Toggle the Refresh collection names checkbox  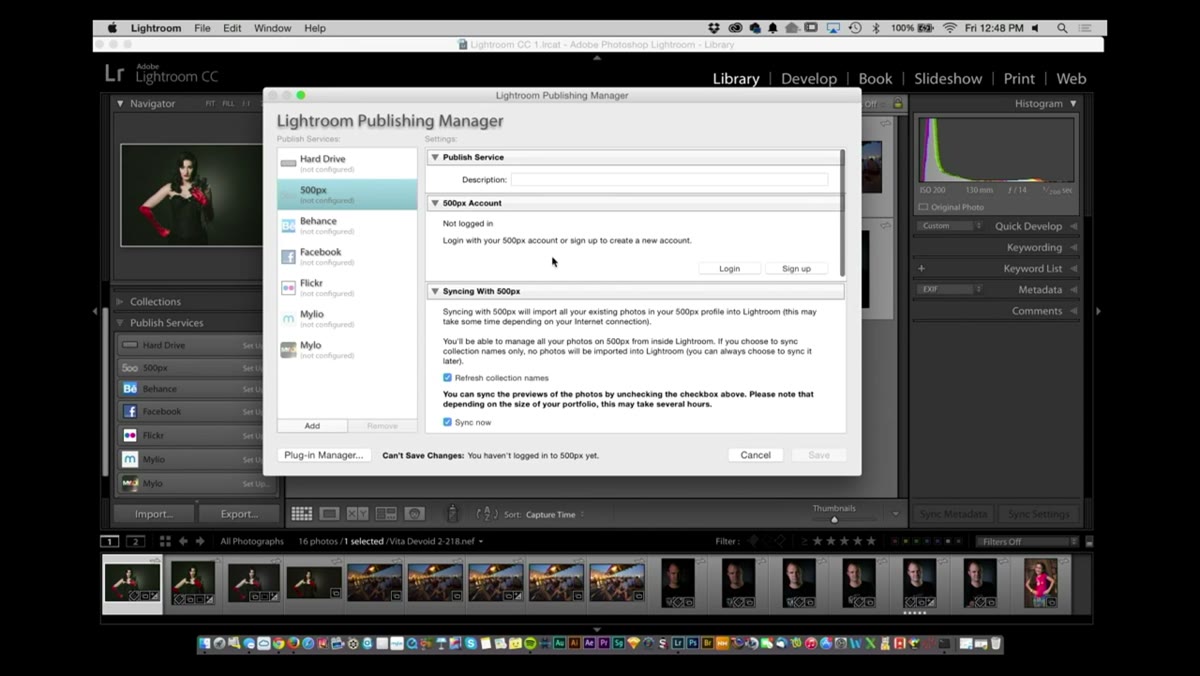tap(447, 378)
